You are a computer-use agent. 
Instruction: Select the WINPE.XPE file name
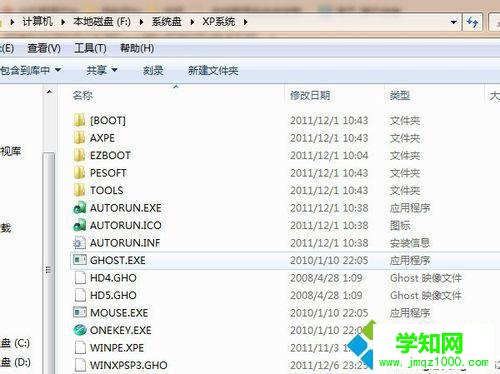(117, 348)
